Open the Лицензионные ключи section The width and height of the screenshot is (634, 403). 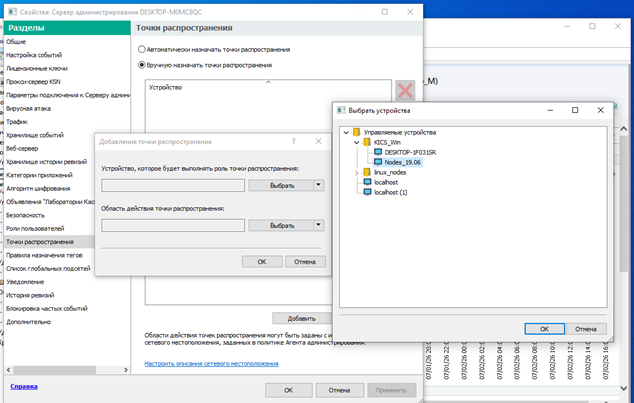(x=37, y=68)
